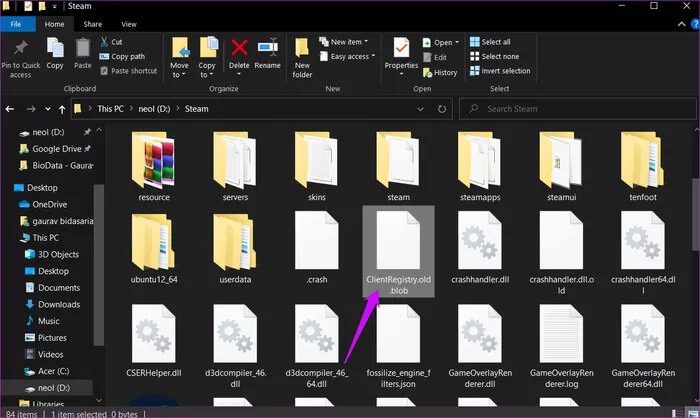Select the steamapps folder
700x418 pixels.
tap(480, 167)
